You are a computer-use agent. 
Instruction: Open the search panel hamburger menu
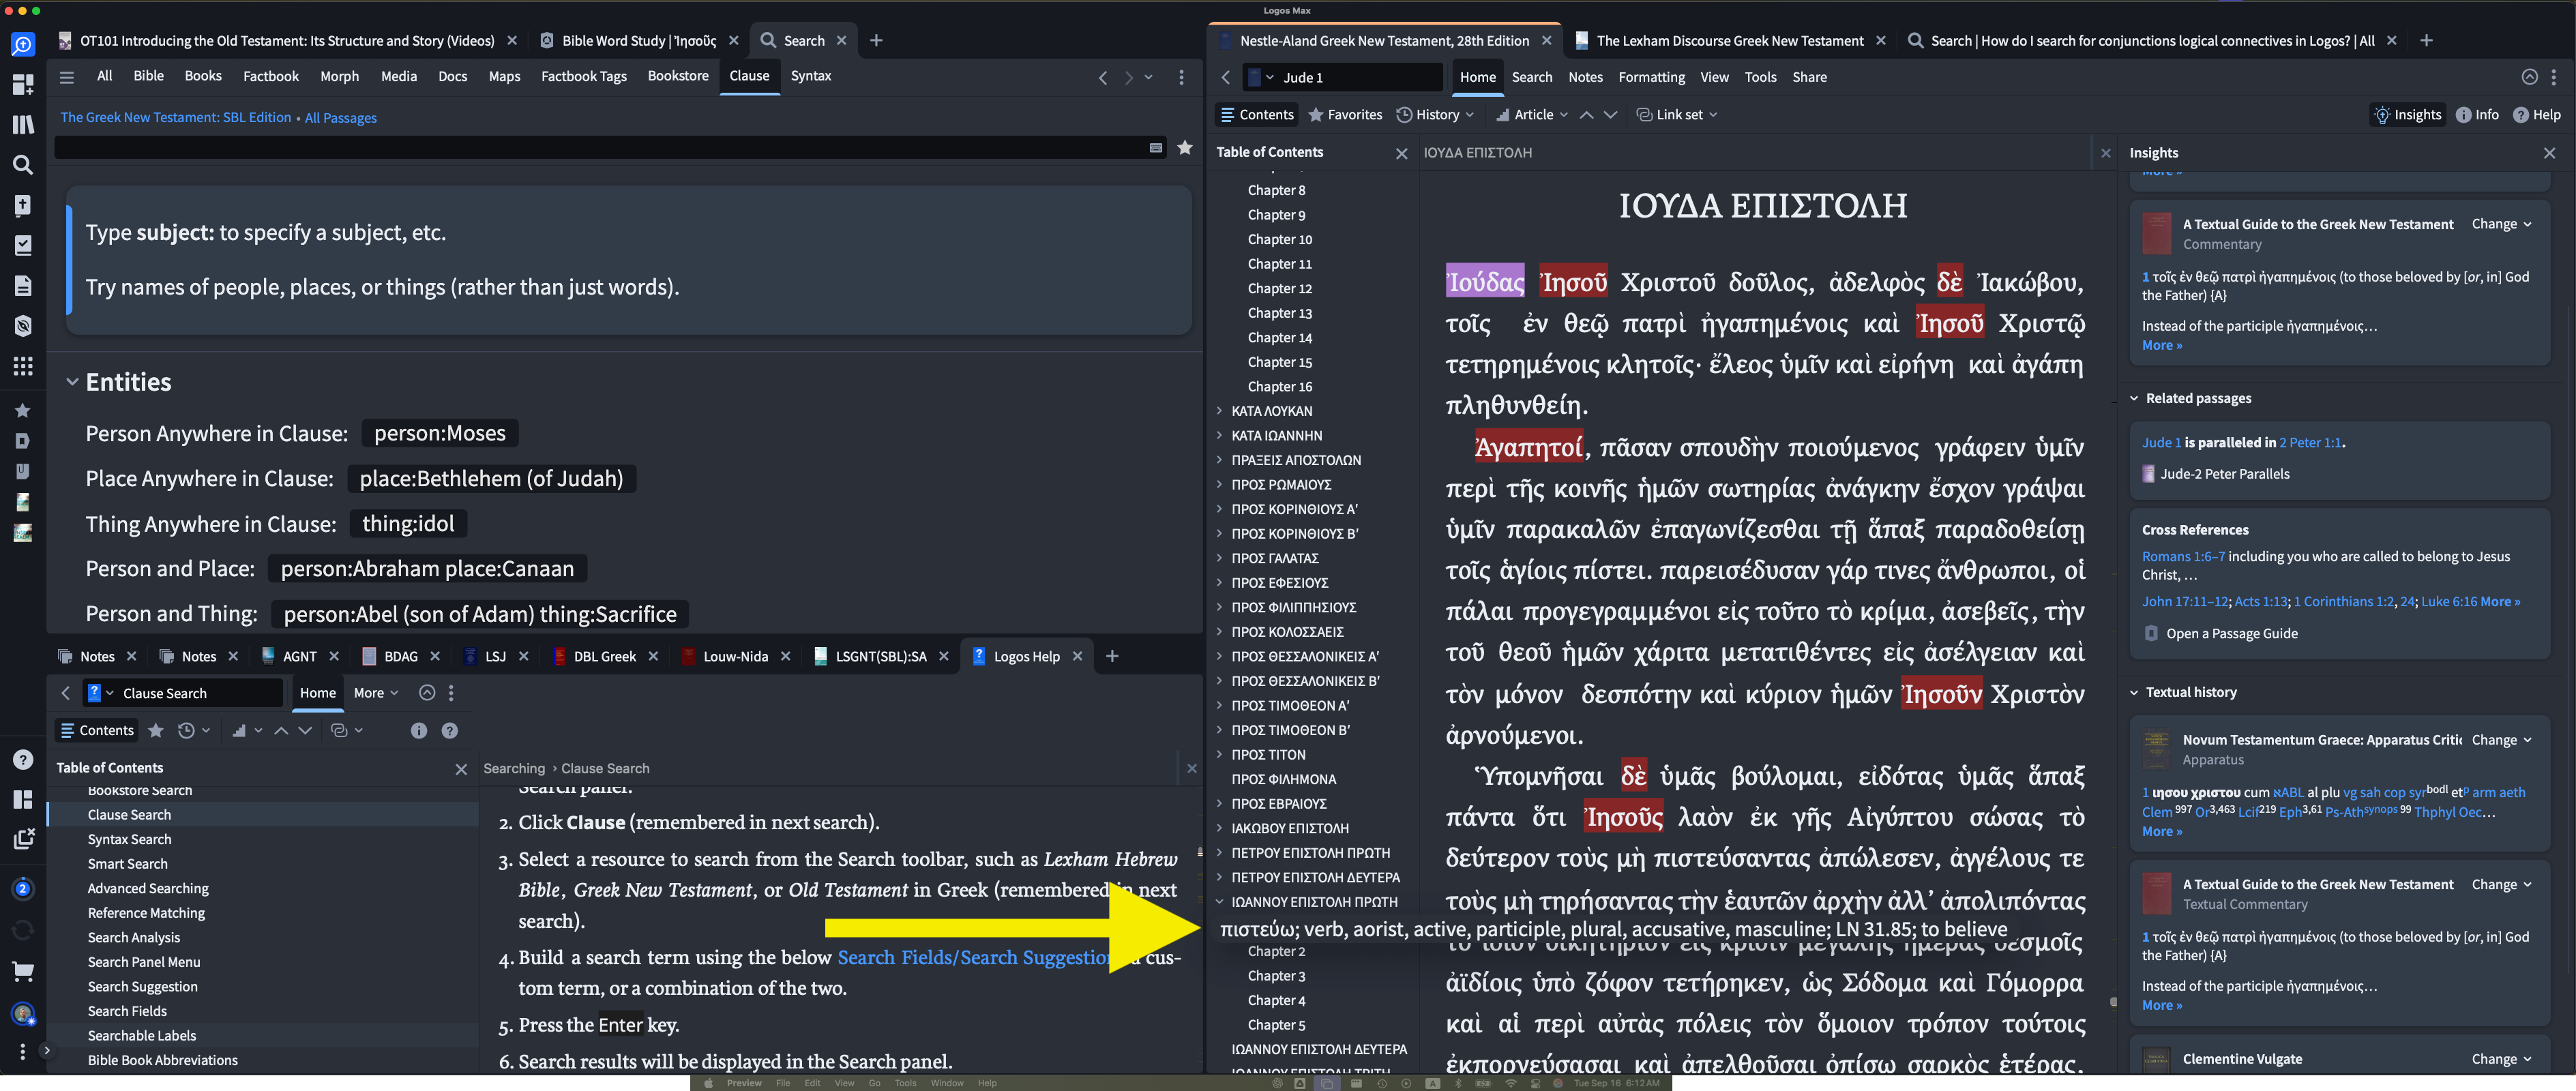tap(67, 77)
